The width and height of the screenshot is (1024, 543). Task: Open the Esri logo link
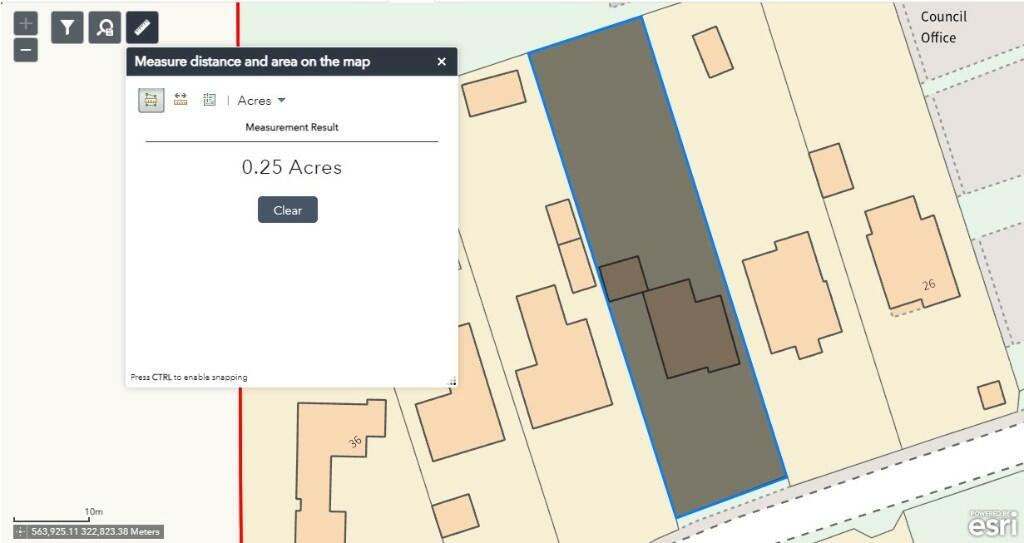point(993,523)
